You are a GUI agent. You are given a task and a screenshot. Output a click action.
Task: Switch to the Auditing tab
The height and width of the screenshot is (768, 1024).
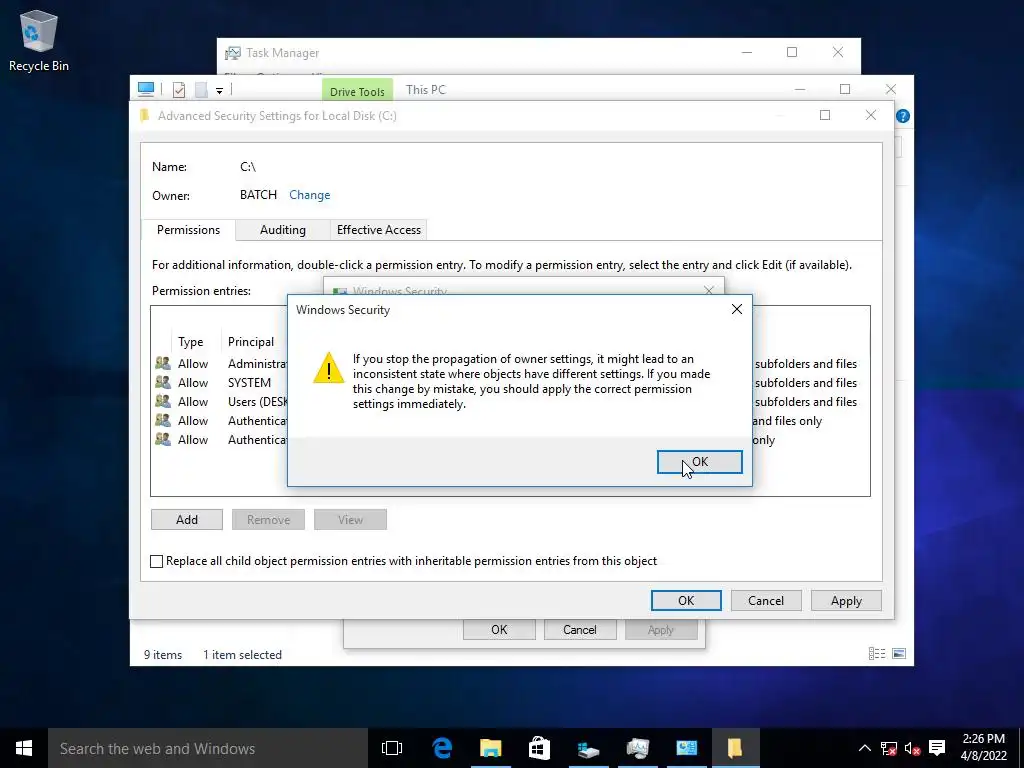click(x=283, y=230)
